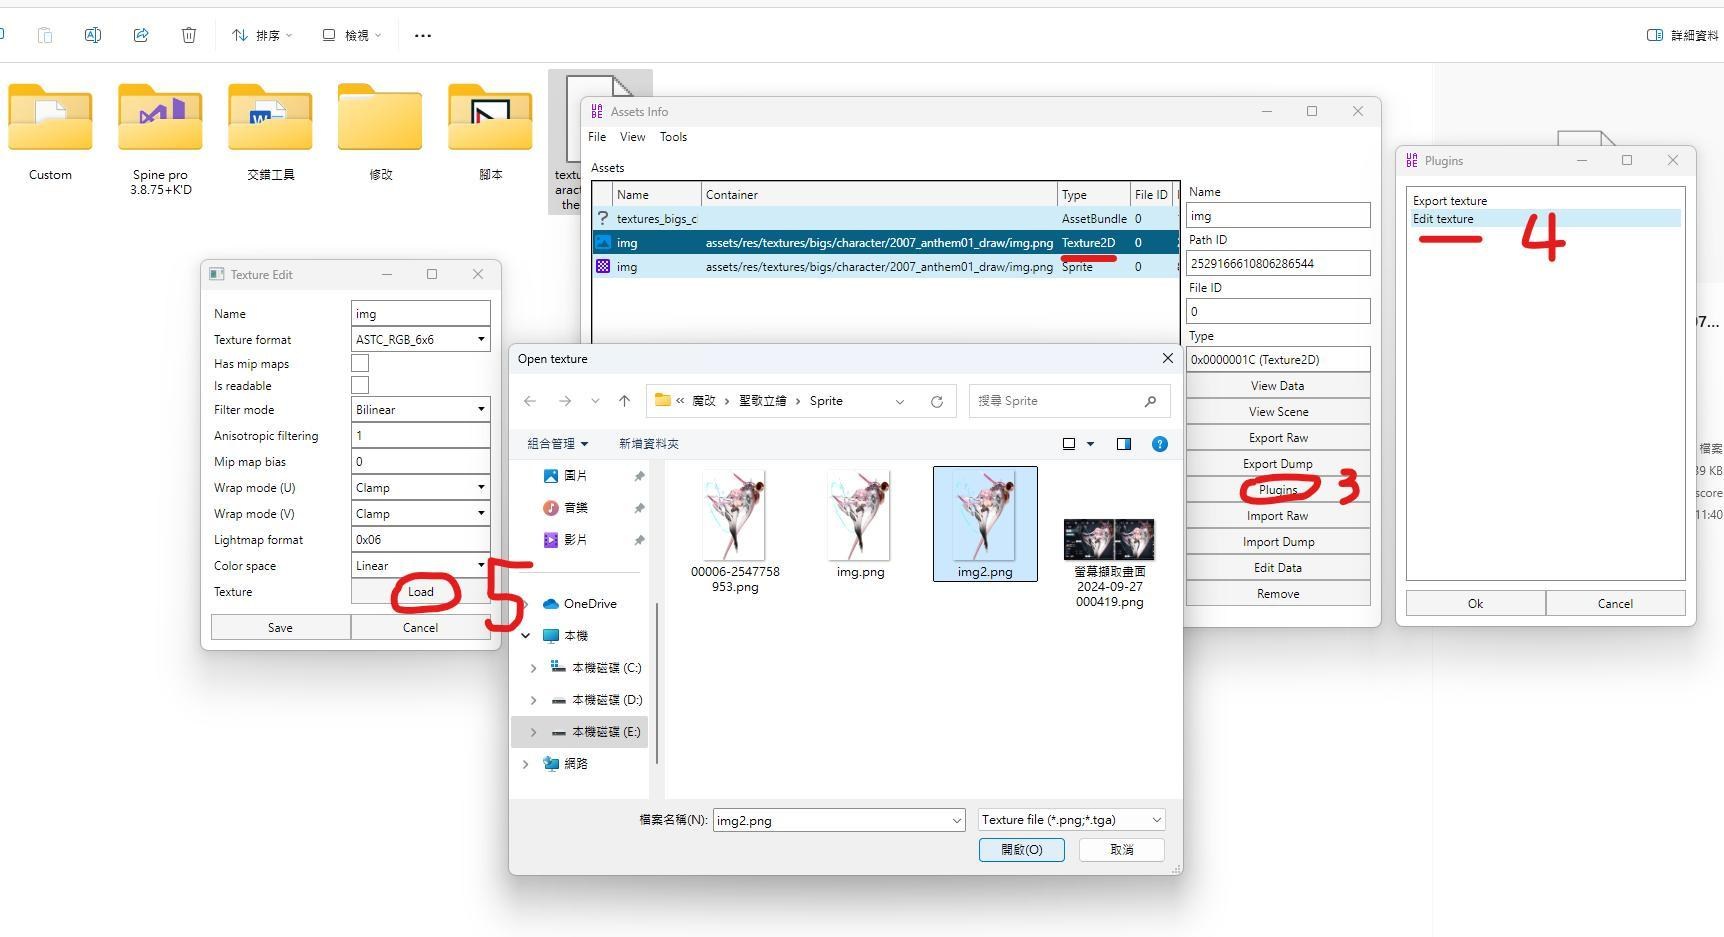Click the search magnifier in 搜尋 Sprite box

[1150, 401]
